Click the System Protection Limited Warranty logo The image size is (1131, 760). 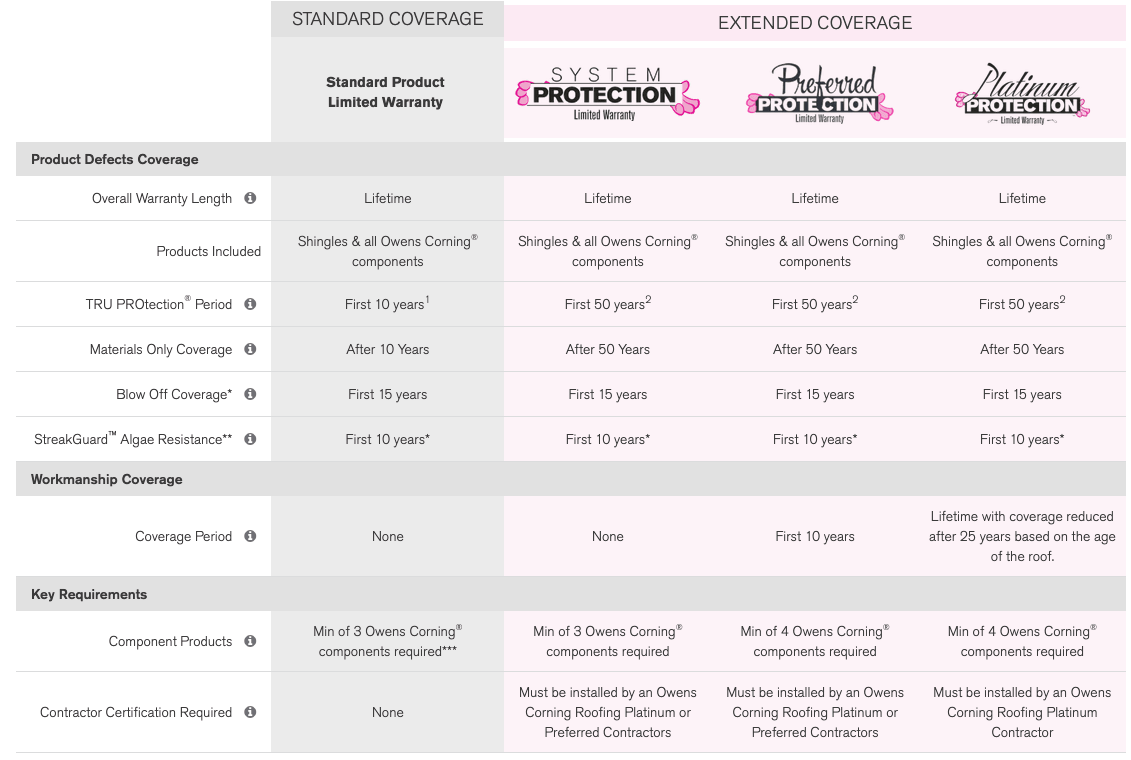[607, 94]
